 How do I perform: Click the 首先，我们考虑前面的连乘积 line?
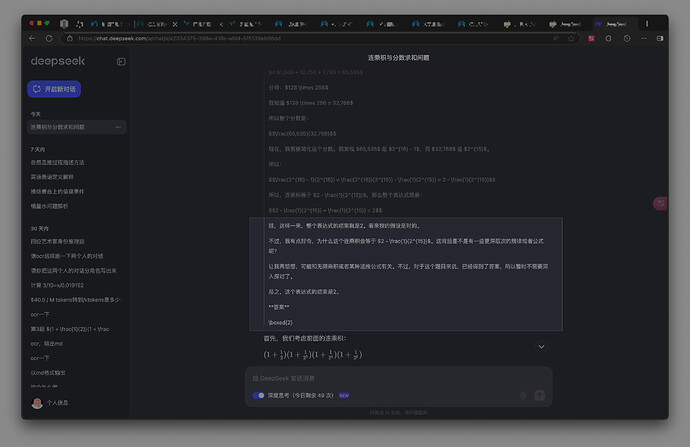[x=305, y=338]
